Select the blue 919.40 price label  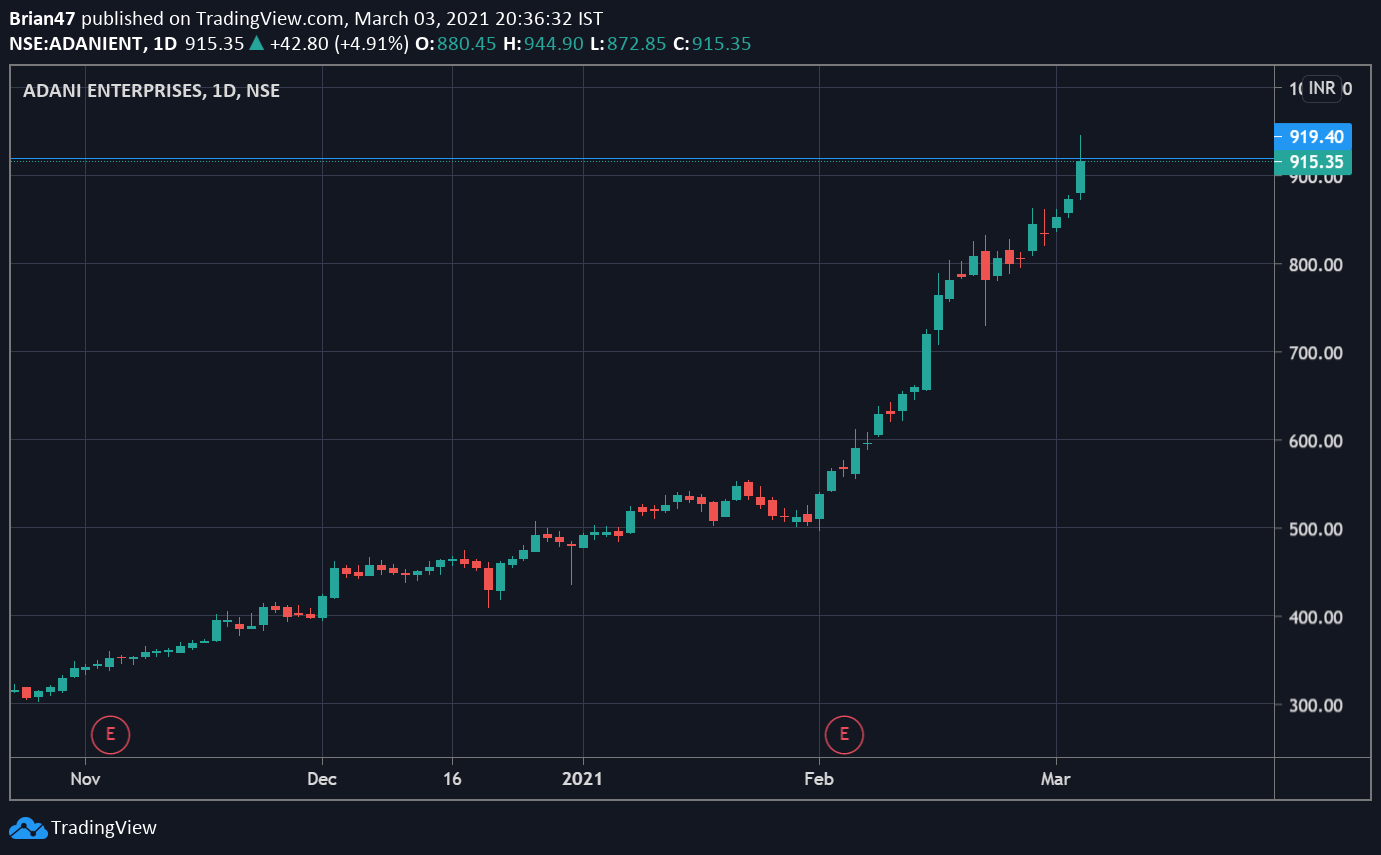click(x=1313, y=137)
